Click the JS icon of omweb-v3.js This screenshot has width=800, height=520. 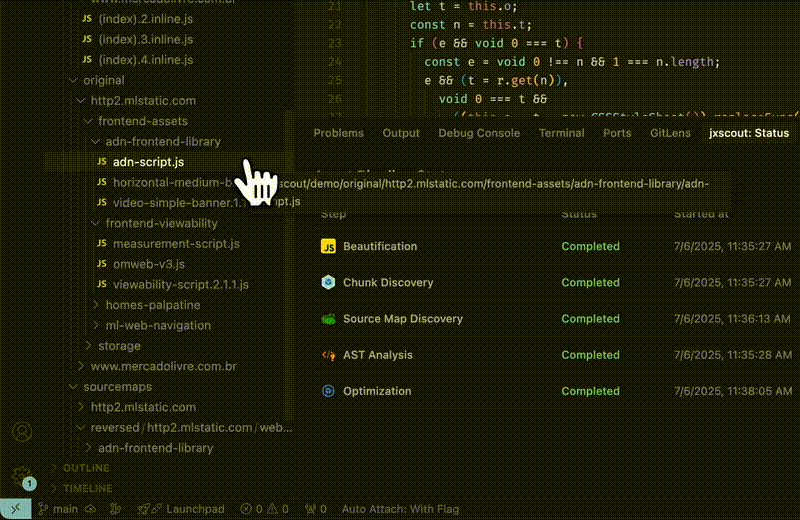[102, 263]
